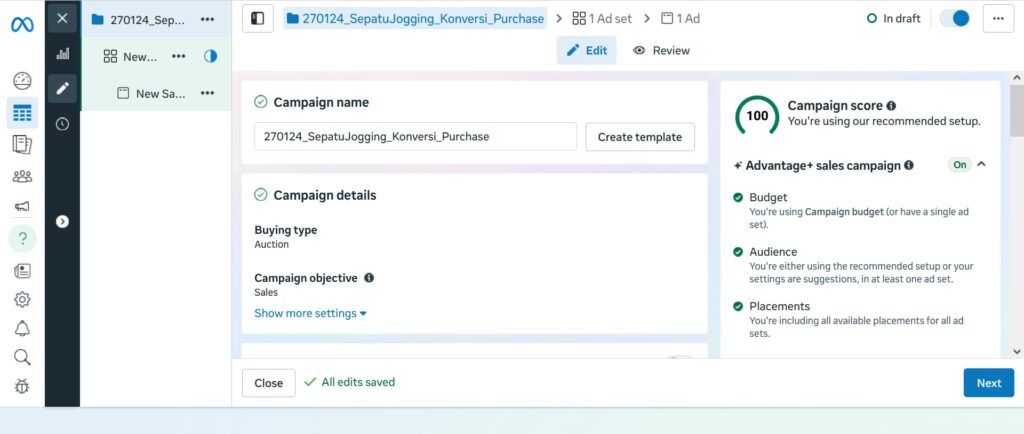Switch to the Review tab
1024x434 pixels.
pos(661,50)
